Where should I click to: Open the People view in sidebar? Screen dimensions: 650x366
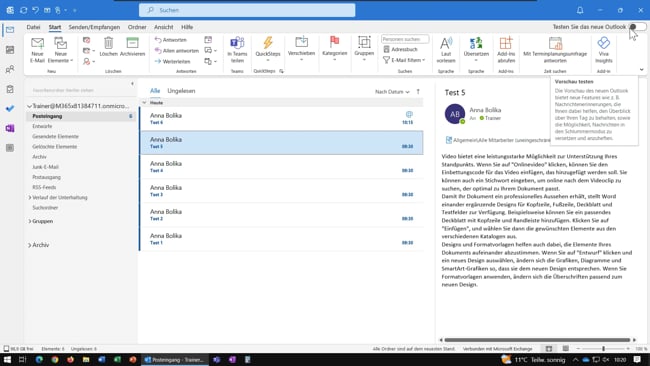coord(10,69)
